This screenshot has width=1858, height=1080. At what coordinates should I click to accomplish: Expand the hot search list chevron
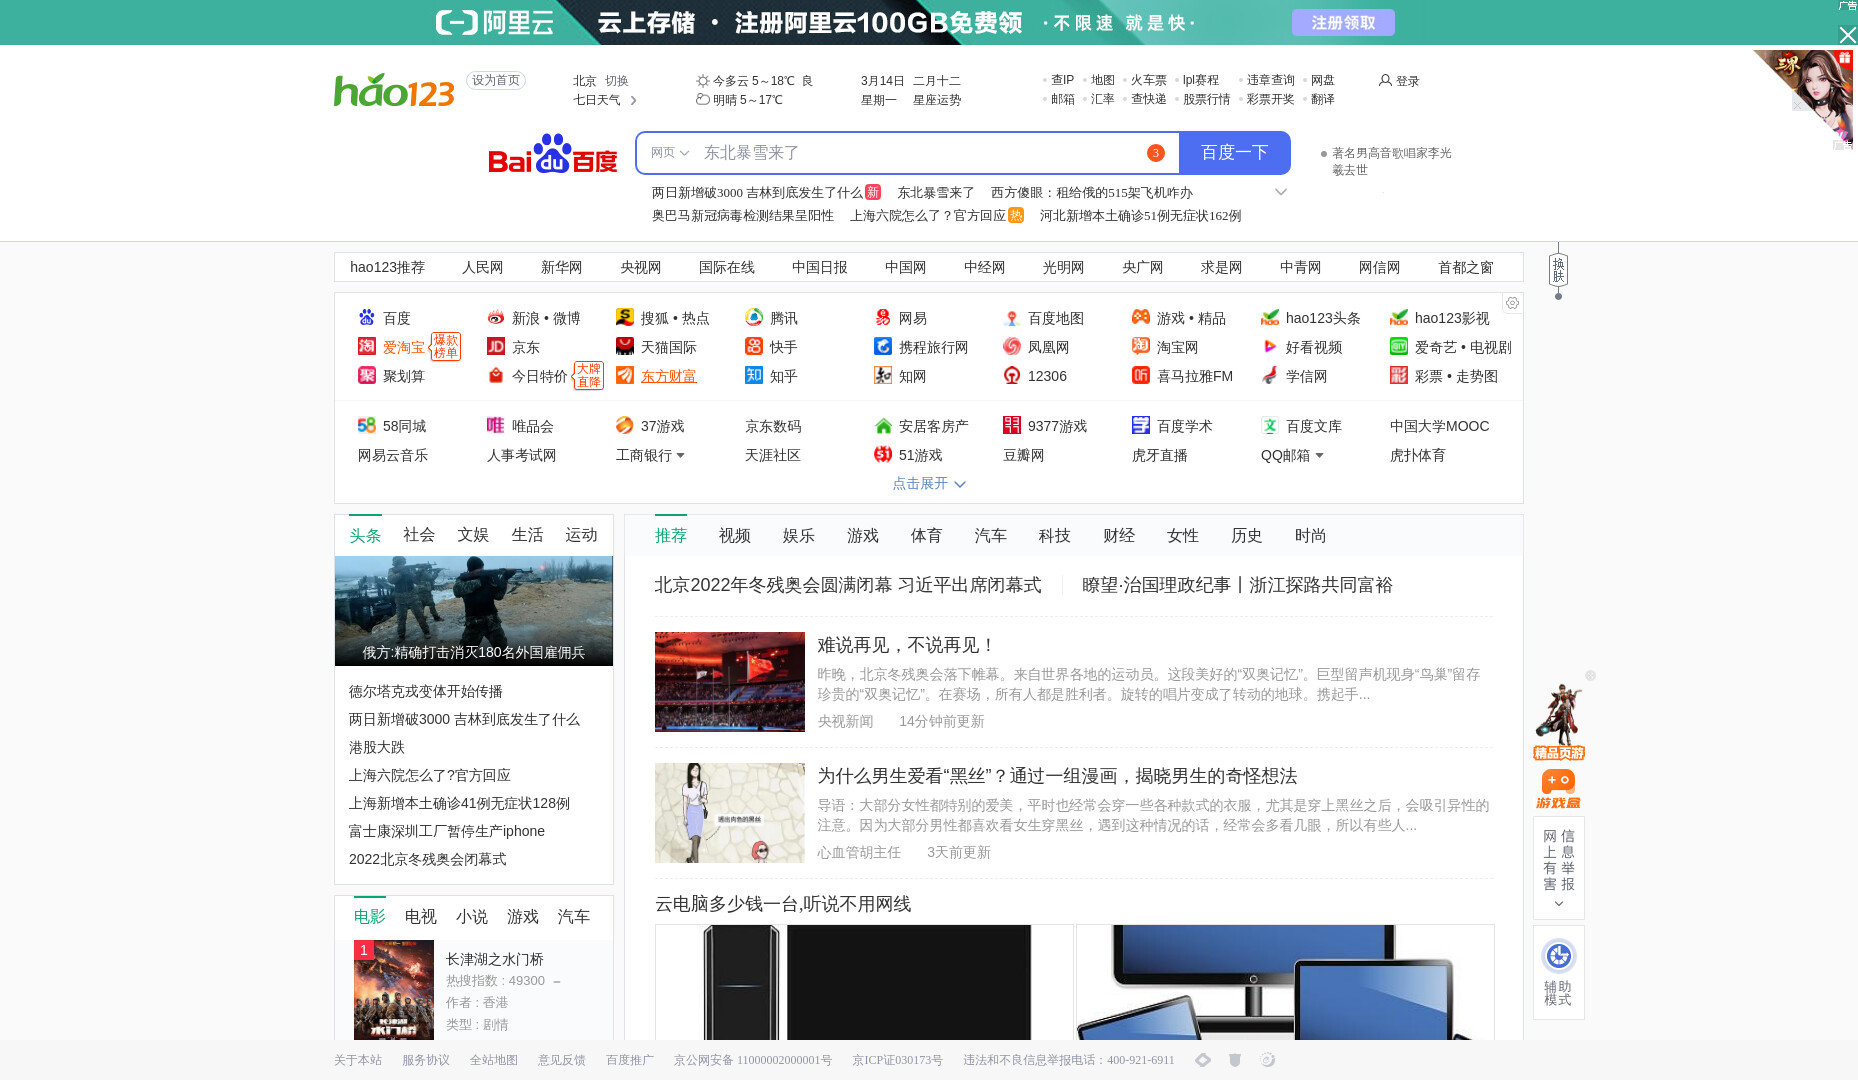pos(1280,192)
